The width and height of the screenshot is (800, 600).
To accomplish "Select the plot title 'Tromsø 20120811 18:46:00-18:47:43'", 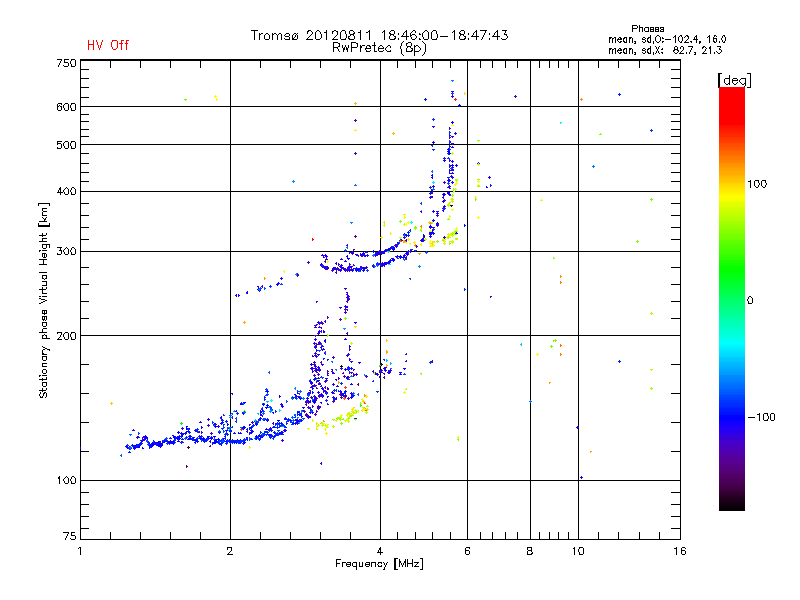I will click(379, 35).
